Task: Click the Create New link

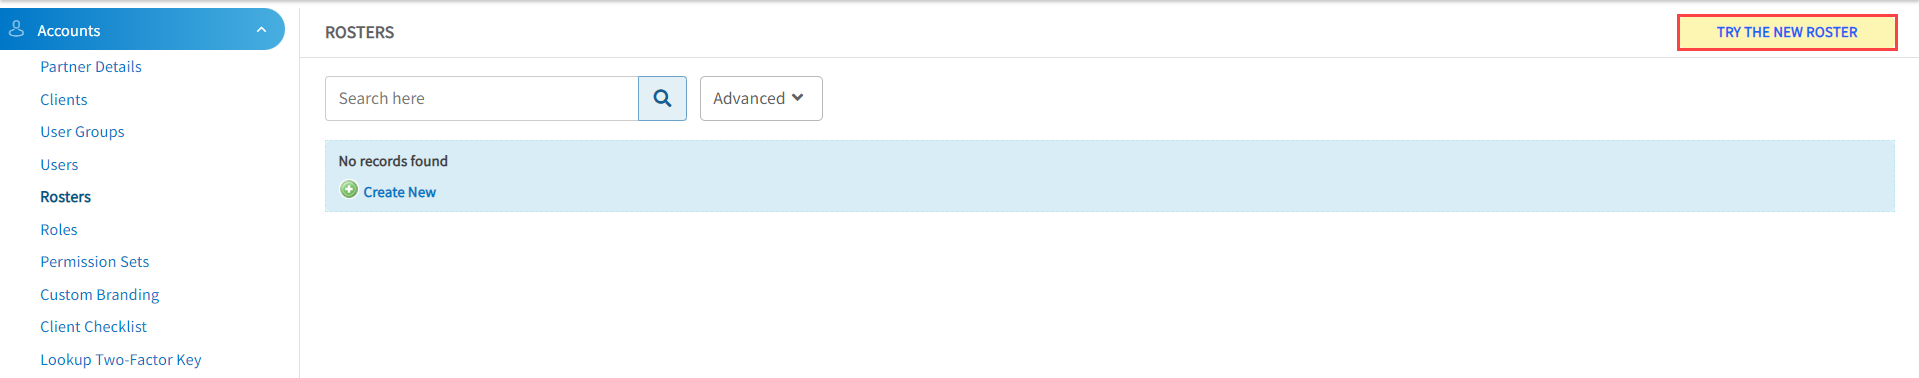Action: click(399, 192)
